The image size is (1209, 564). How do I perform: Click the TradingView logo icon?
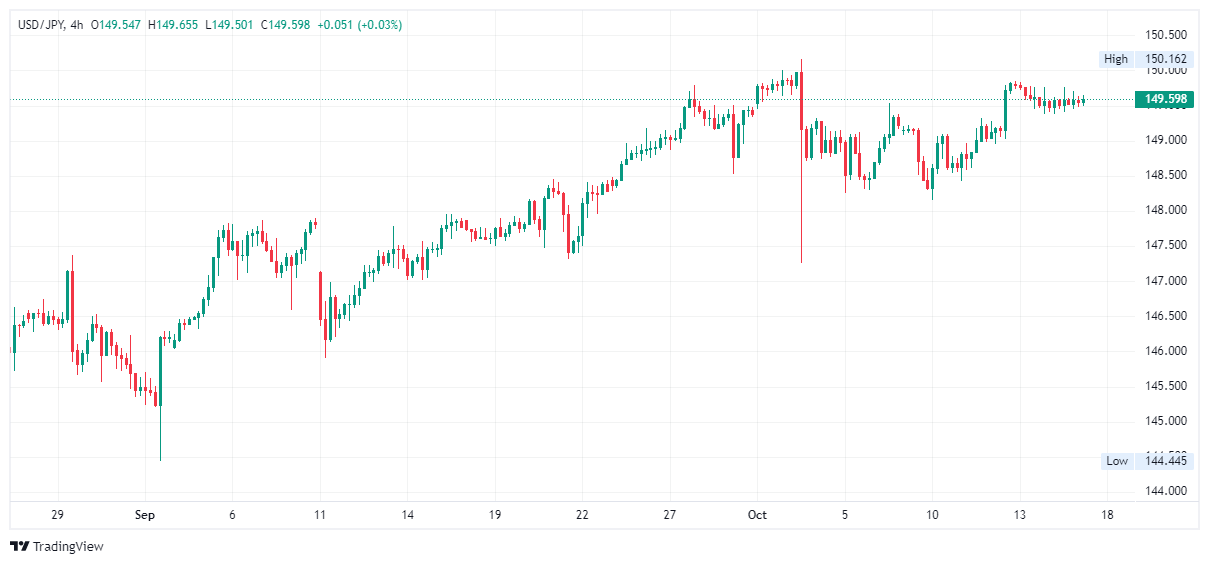tap(19, 546)
